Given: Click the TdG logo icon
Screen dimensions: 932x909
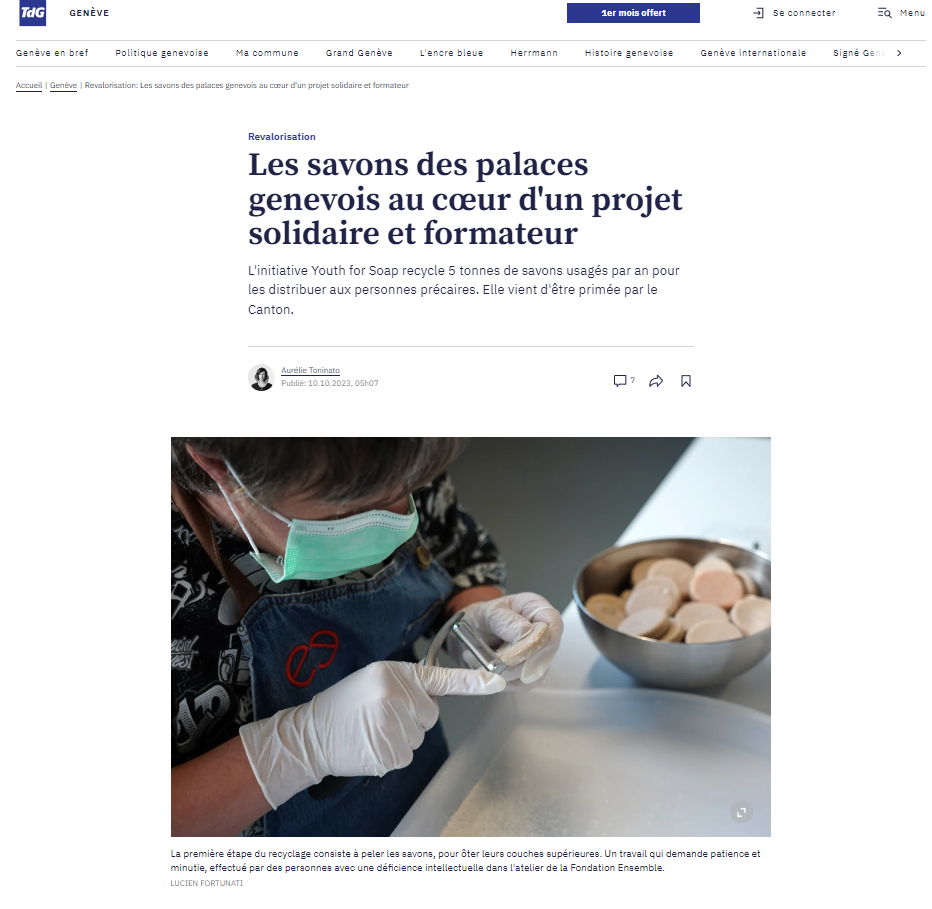Looking at the screenshot, I should point(32,13).
